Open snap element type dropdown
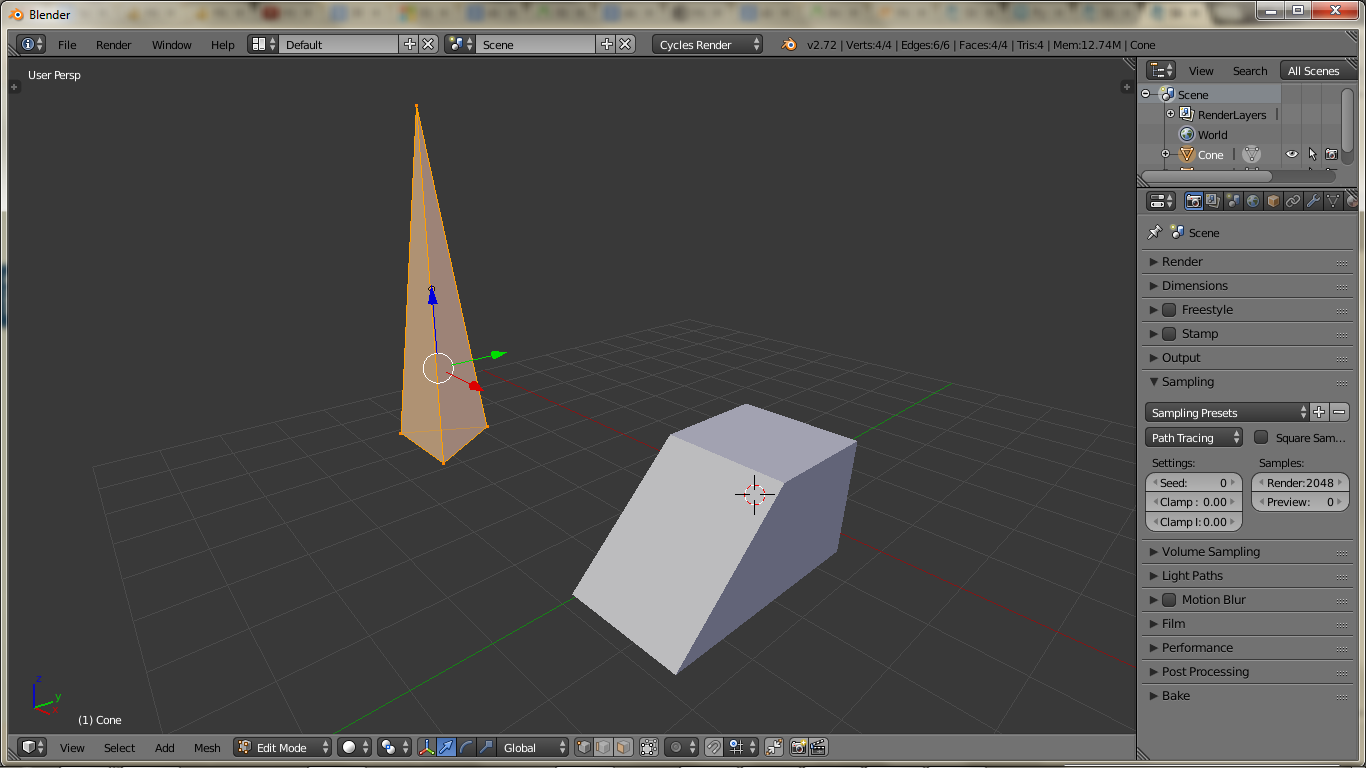Viewport: 1366px width, 768px height. coord(742,747)
